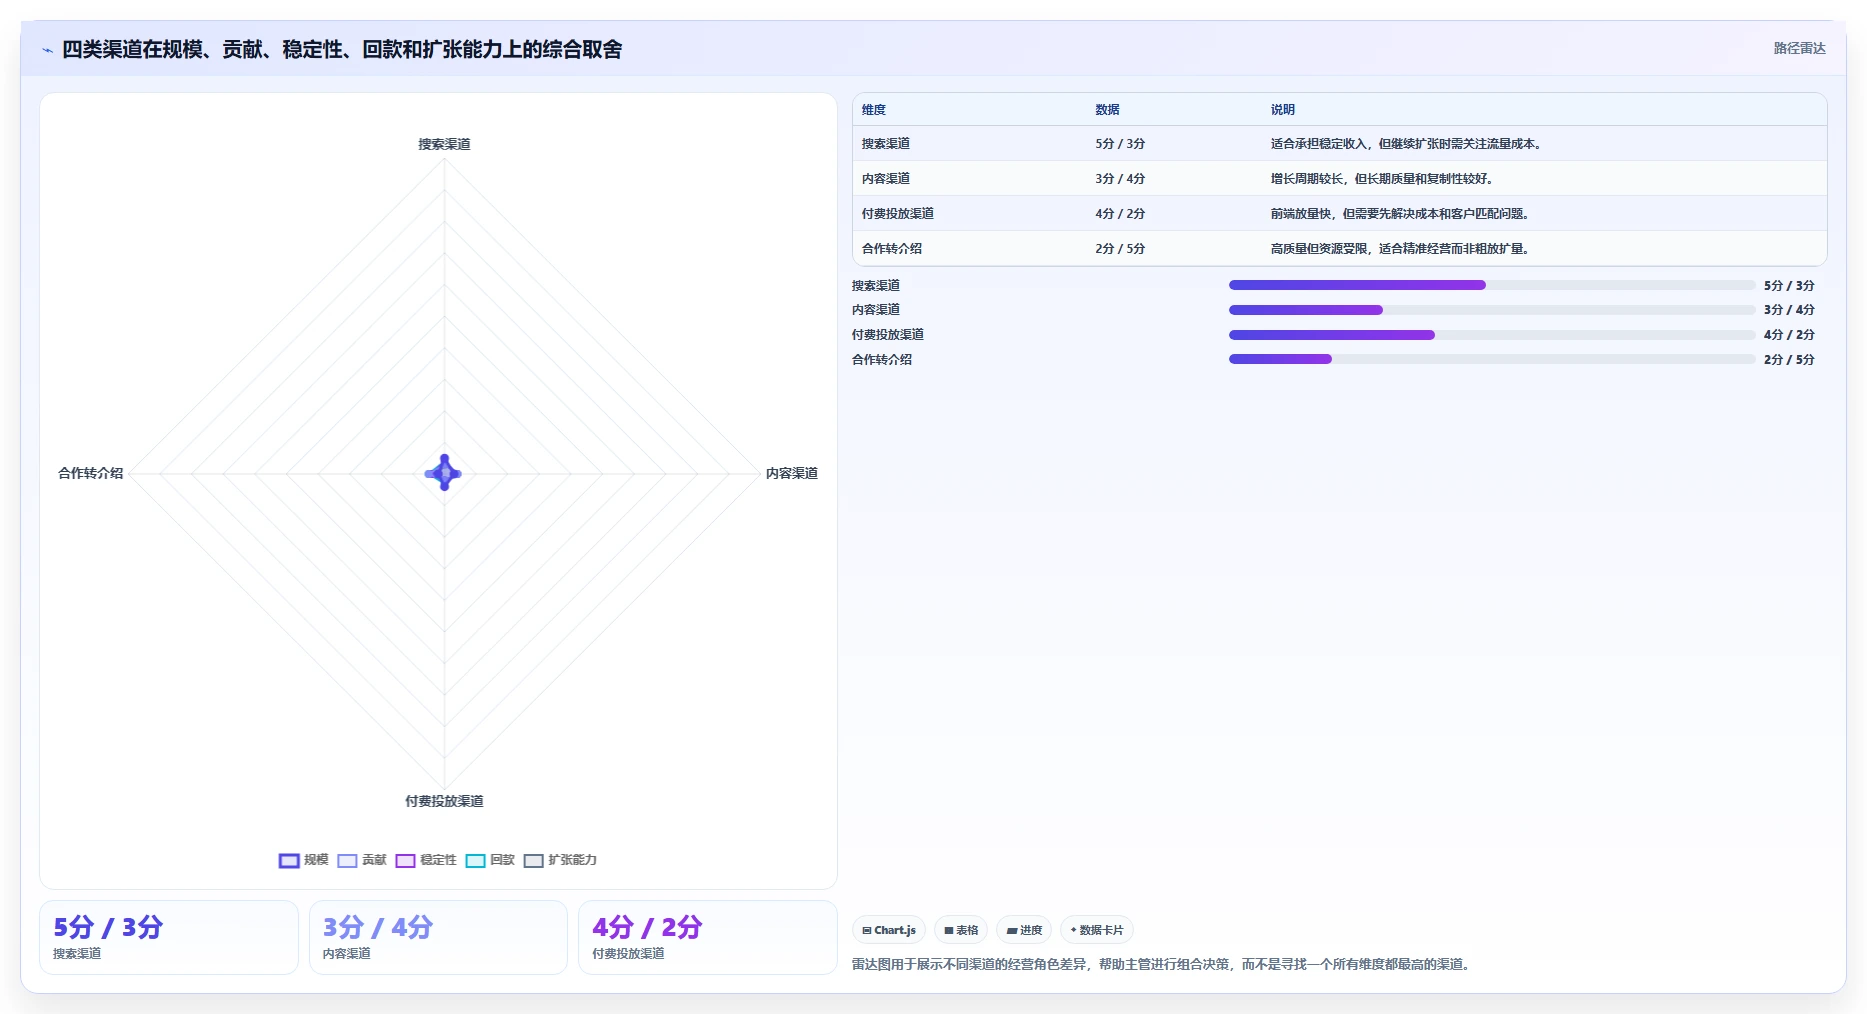Click the radar data points at chart center
This screenshot has width=1867, height=1014.
click(444, 473)
